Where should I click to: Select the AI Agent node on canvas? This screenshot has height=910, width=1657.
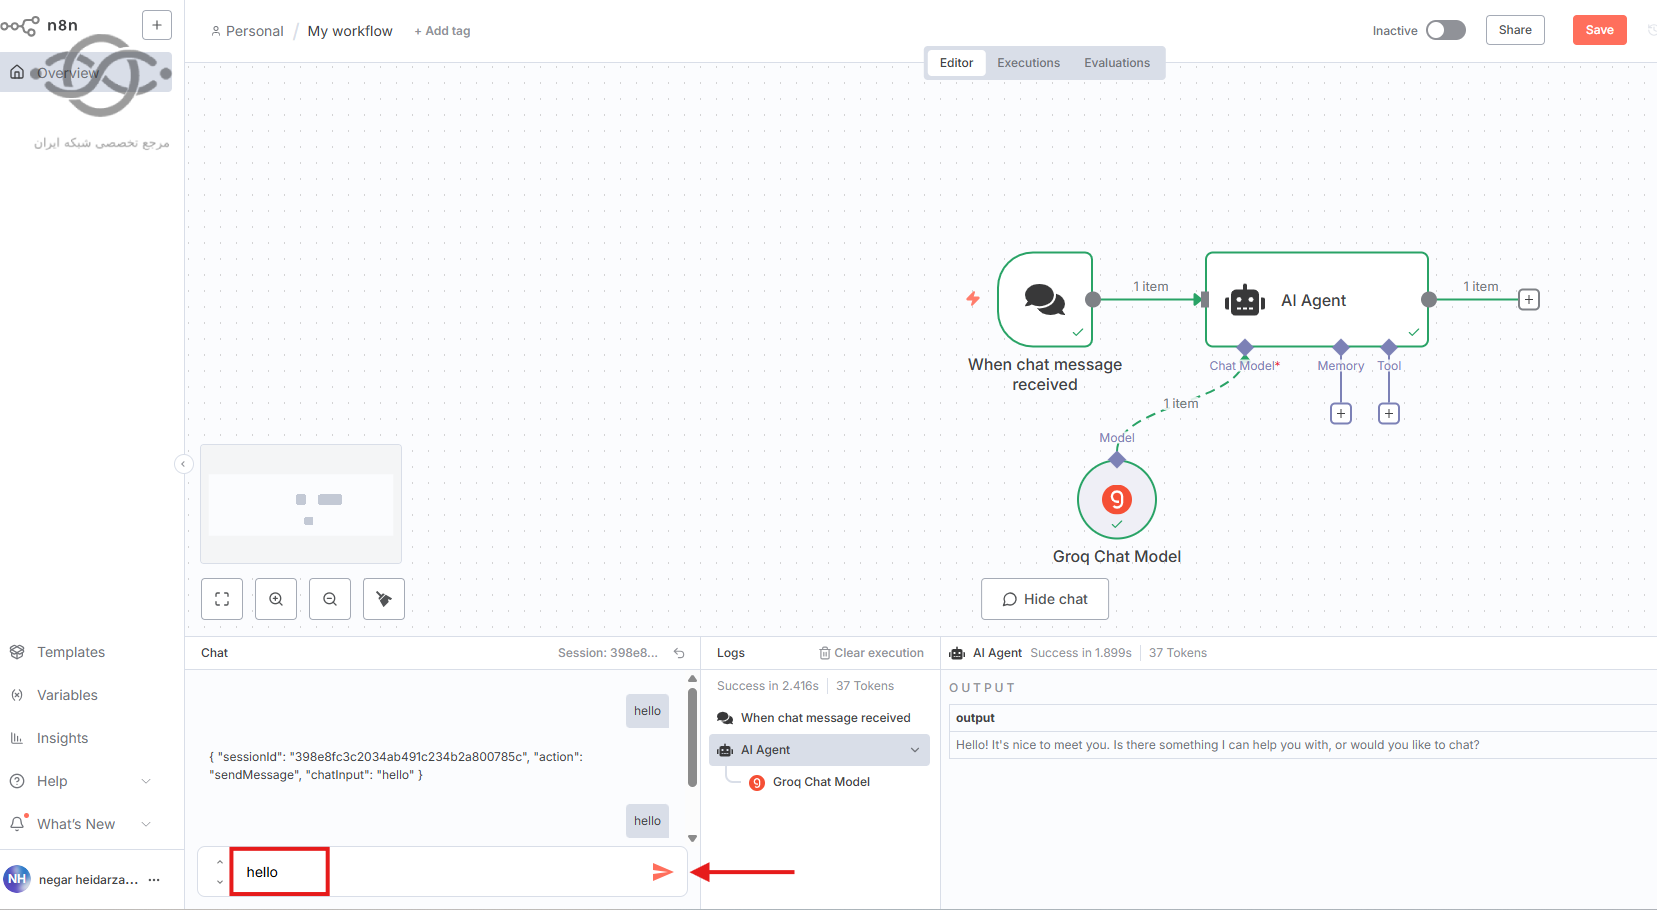pyautogui.click(x=1316, y=299)
